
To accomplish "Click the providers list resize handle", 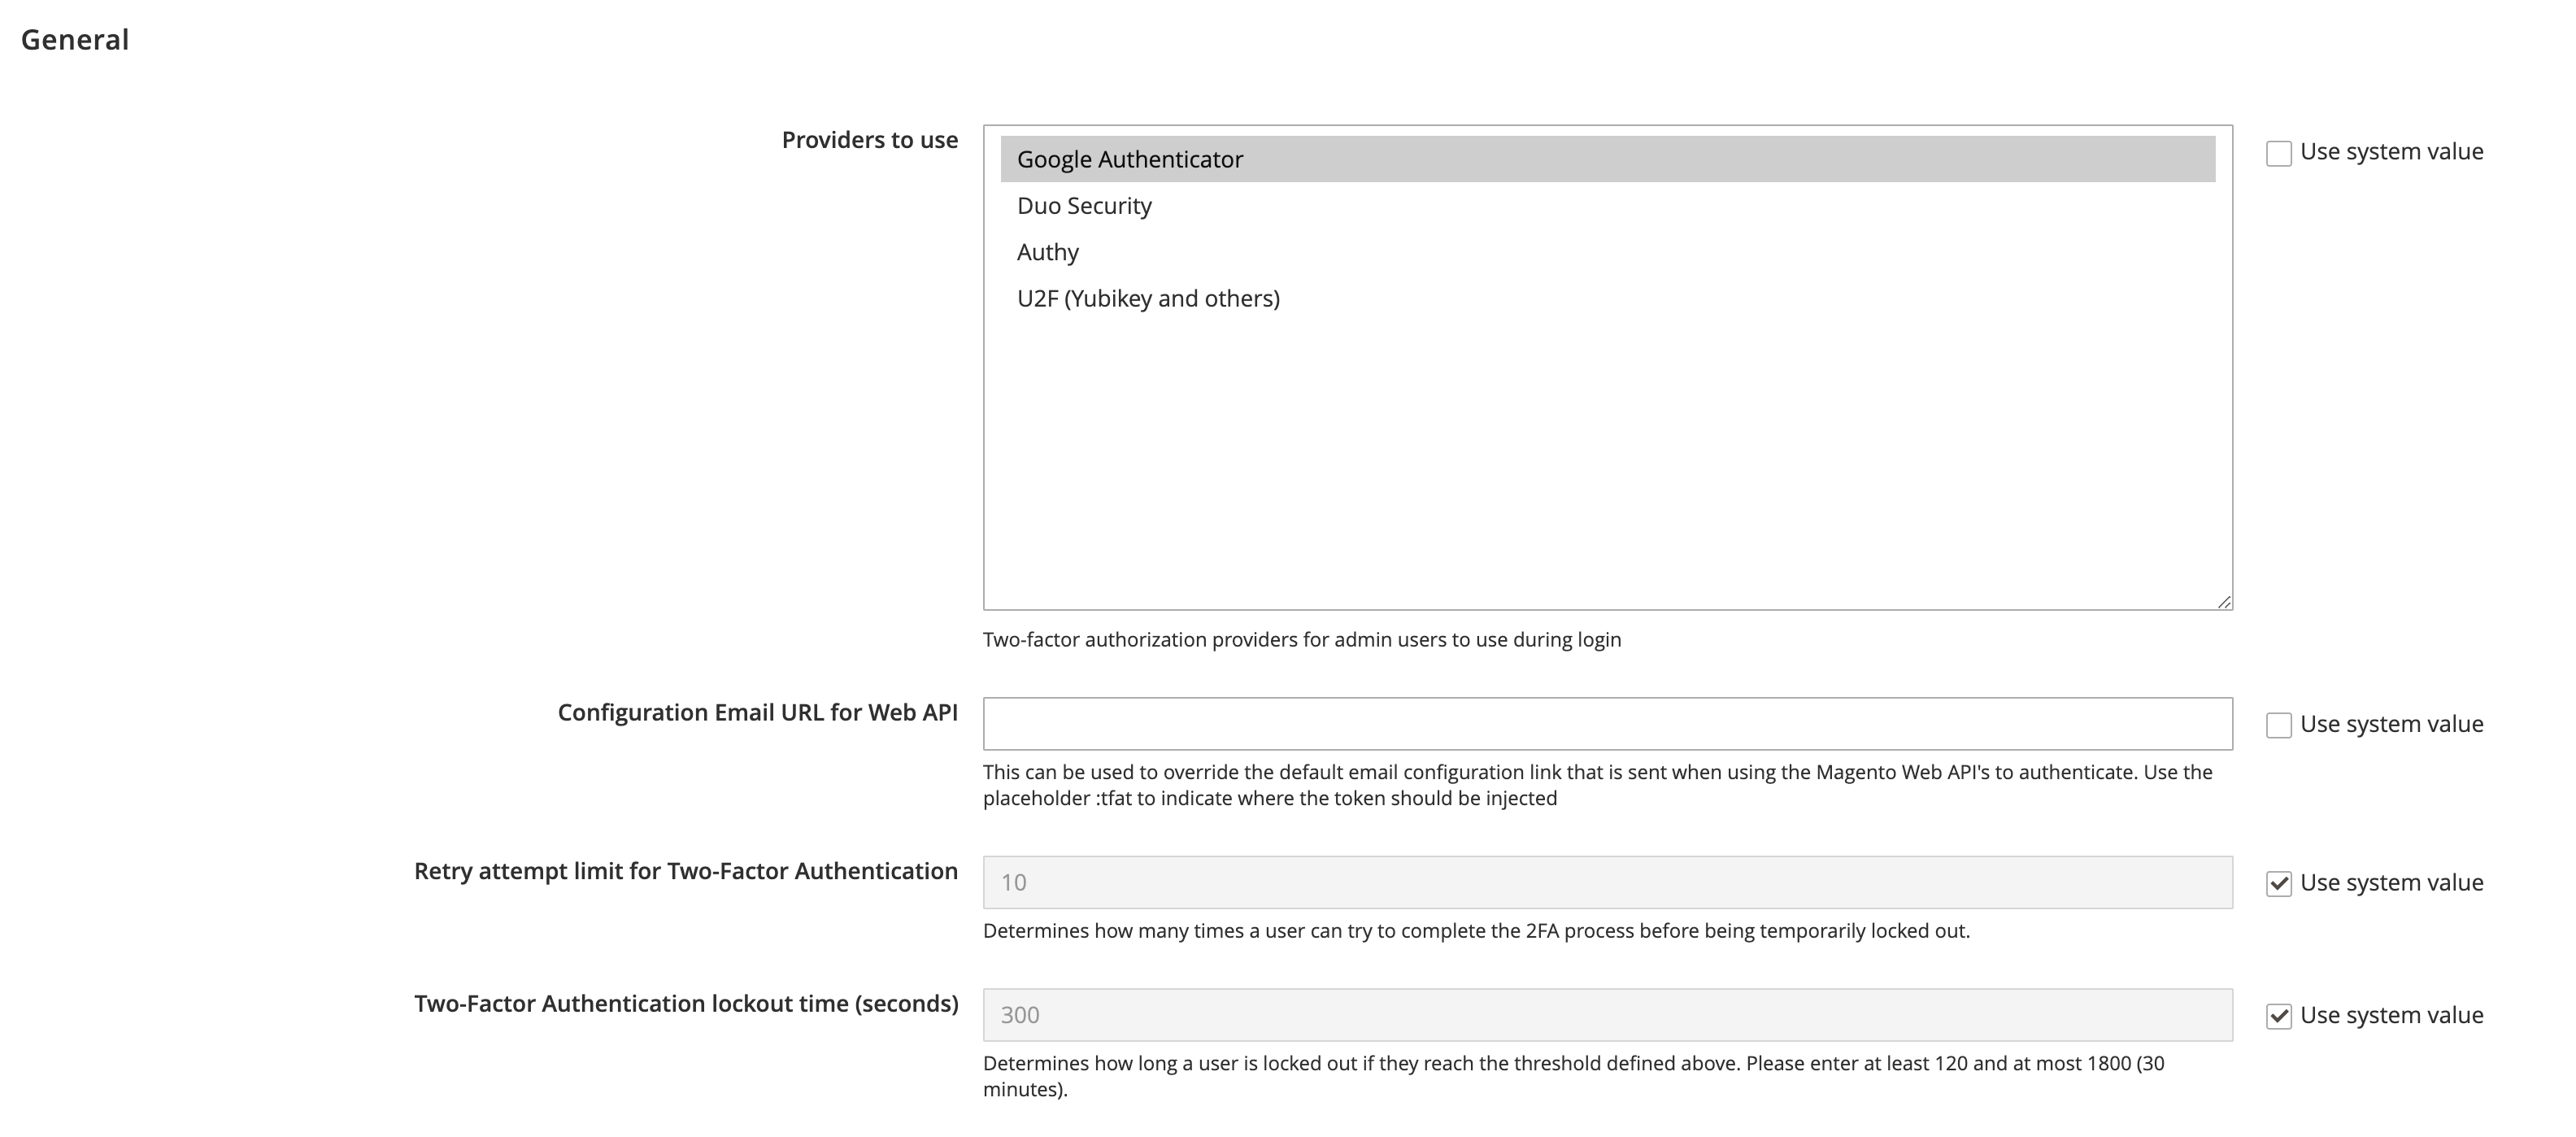I will point(2223,601).
